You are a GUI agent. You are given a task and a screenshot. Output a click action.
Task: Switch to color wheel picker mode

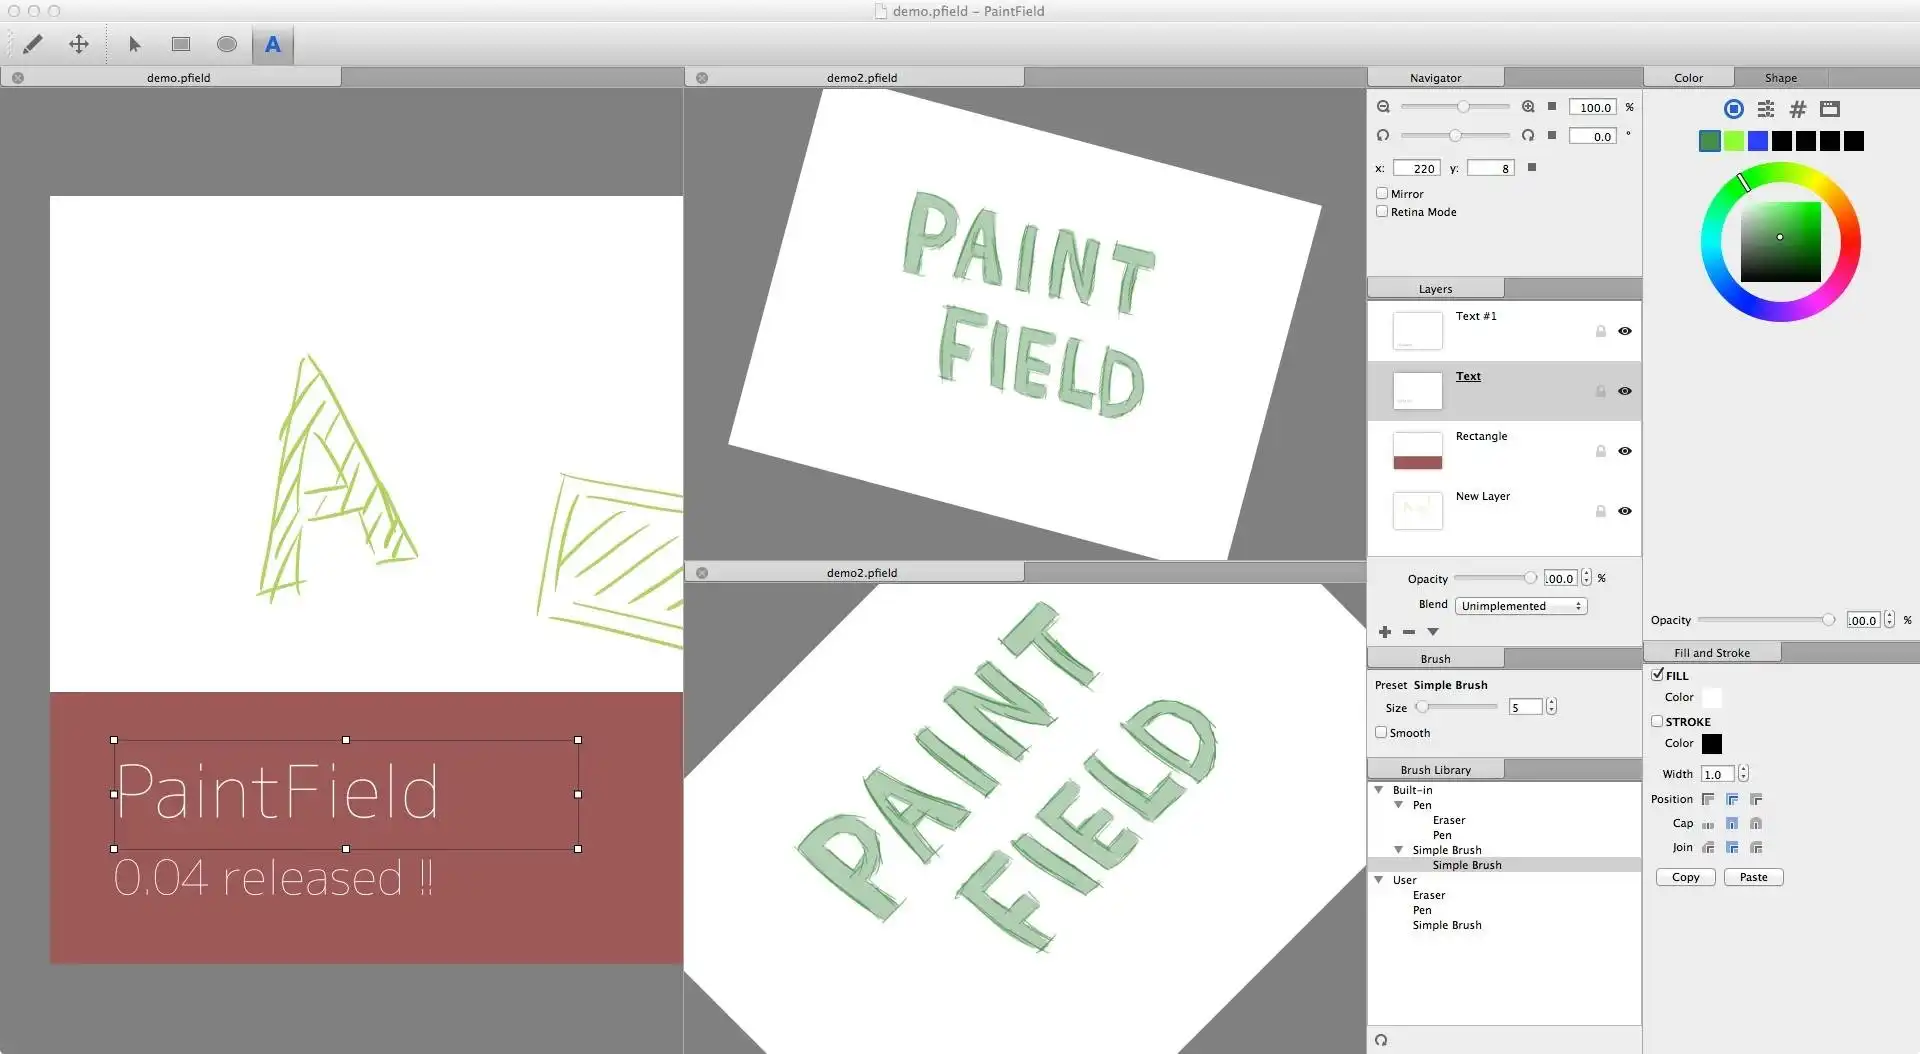tap(1734, 109)
